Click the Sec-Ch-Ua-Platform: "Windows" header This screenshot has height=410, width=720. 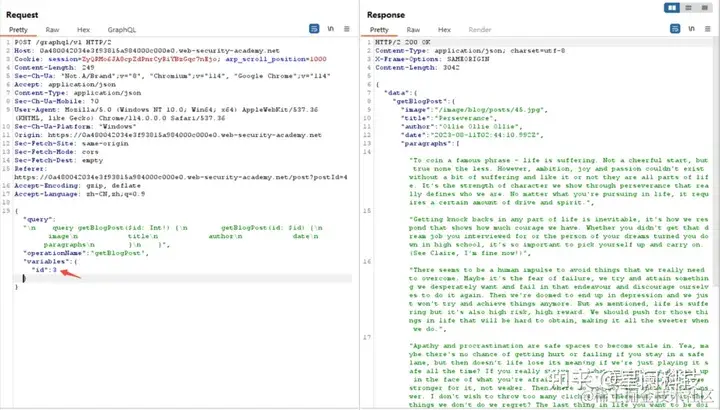pos(75,127)
